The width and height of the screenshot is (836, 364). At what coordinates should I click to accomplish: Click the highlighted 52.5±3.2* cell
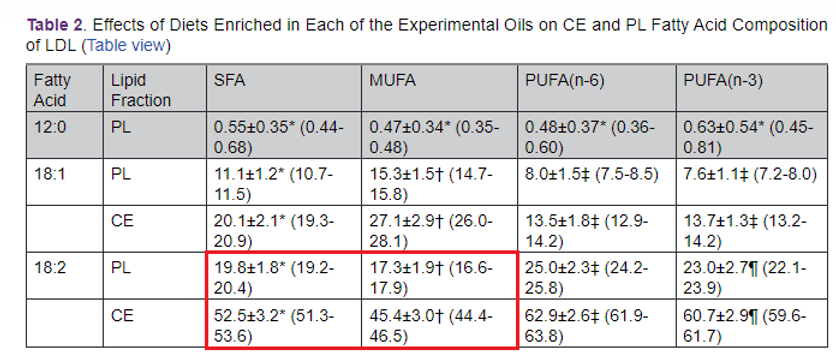(x=284, y=323)
